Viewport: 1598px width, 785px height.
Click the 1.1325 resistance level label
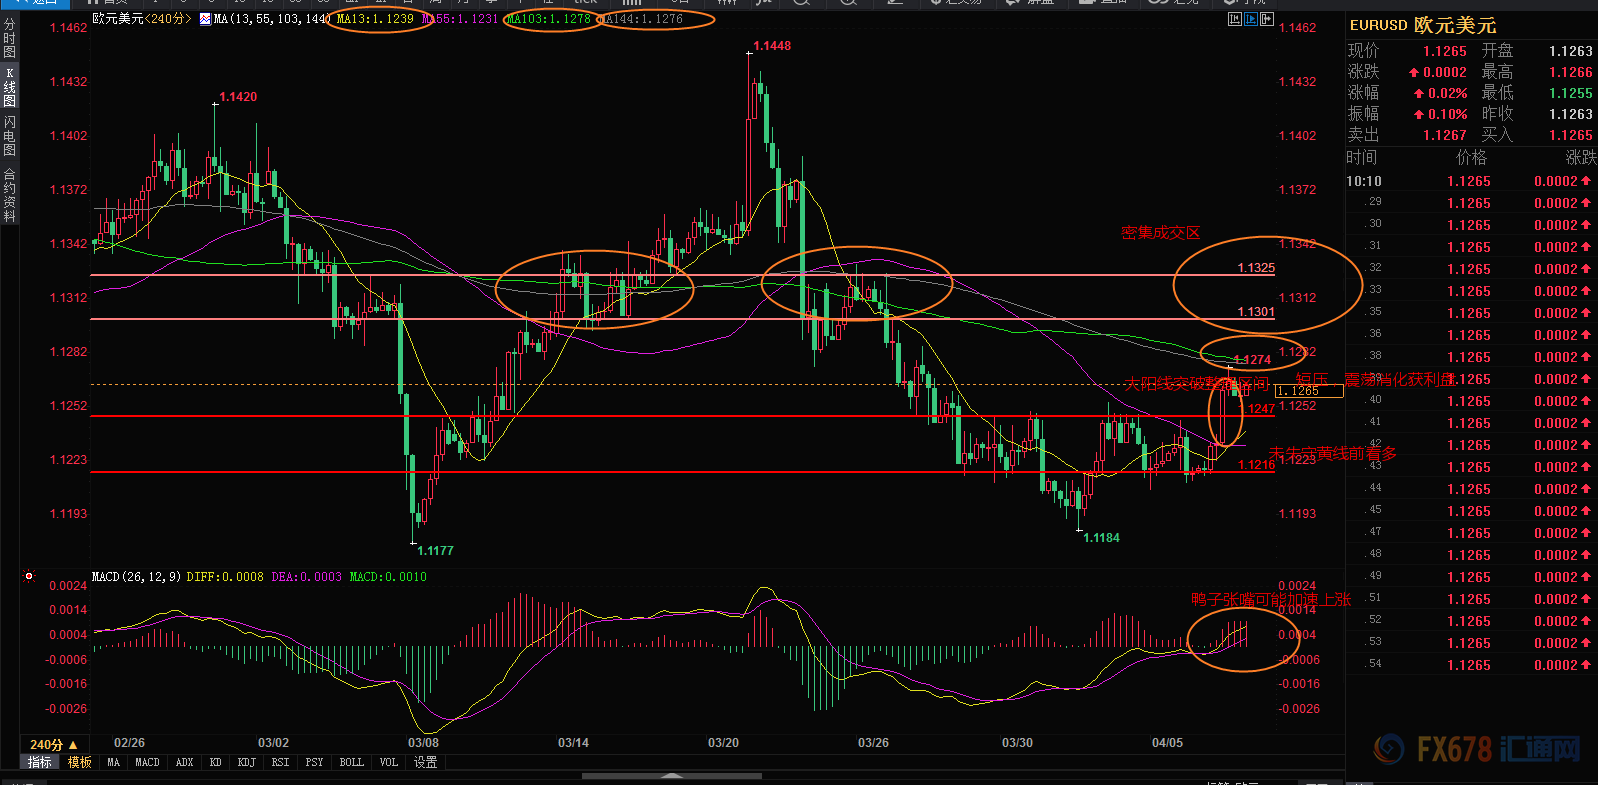pyautogui.click(x=1256, y=268)
